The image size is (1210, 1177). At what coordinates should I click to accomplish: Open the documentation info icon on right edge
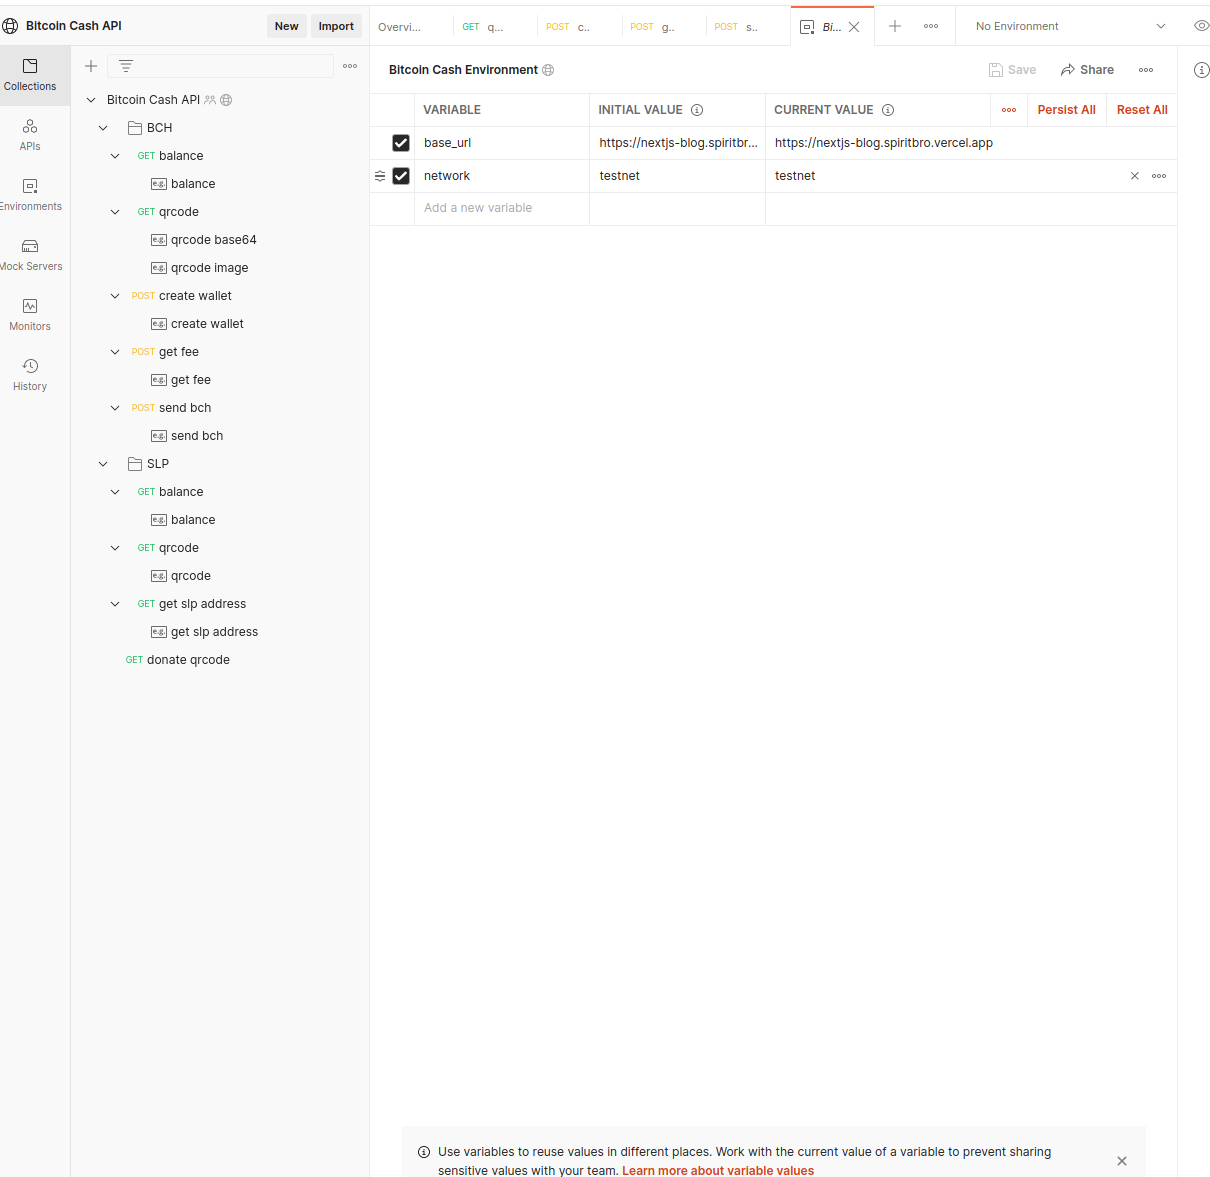1202,70
